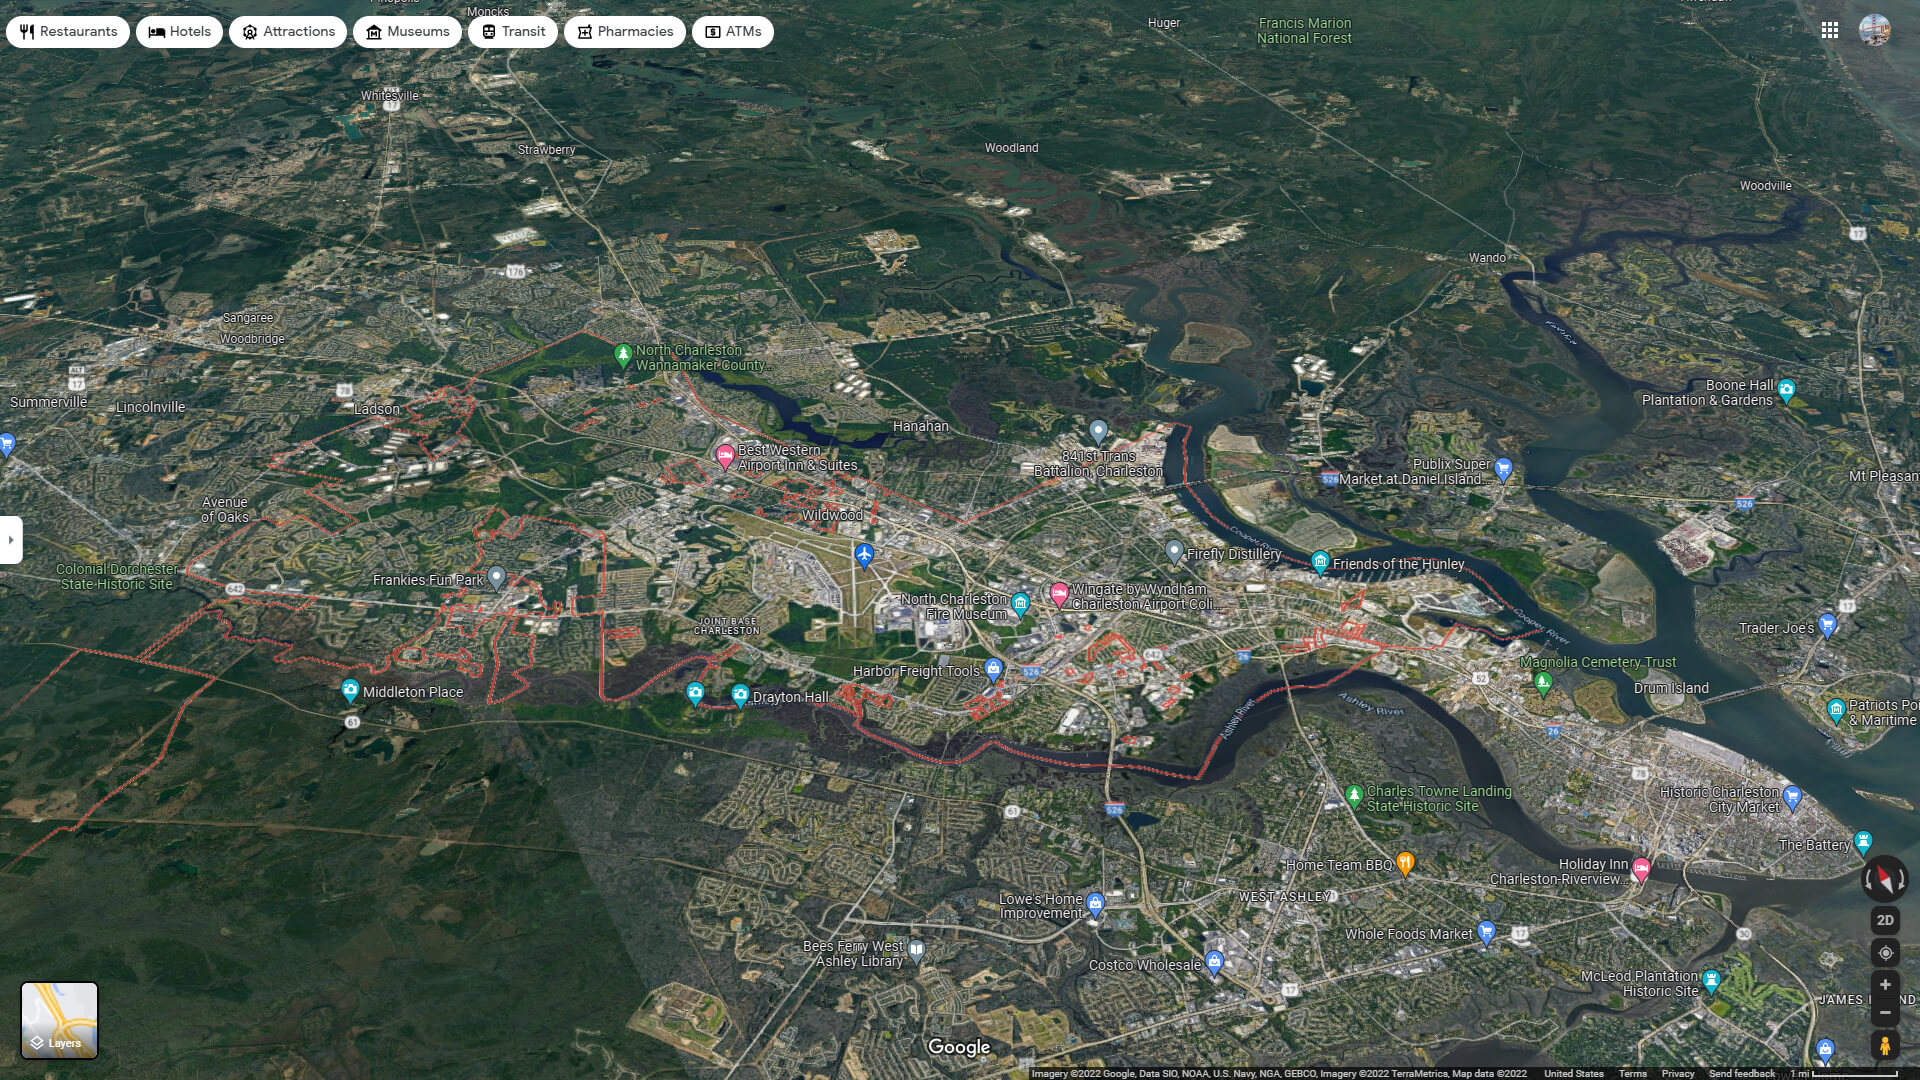Select the Hotels chip
1920x1080 pixels.
coord(180,32)
